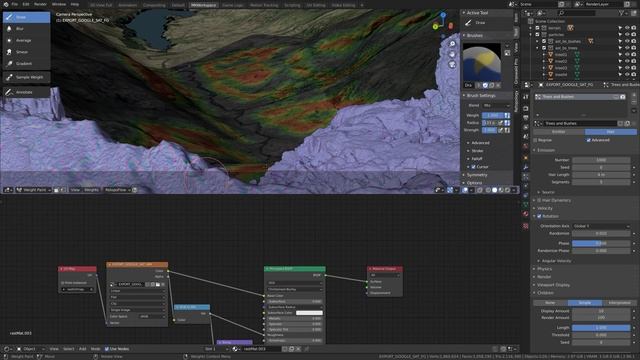Set children mode to None
This screenshot has width=640, height=360.
[550, 303]
